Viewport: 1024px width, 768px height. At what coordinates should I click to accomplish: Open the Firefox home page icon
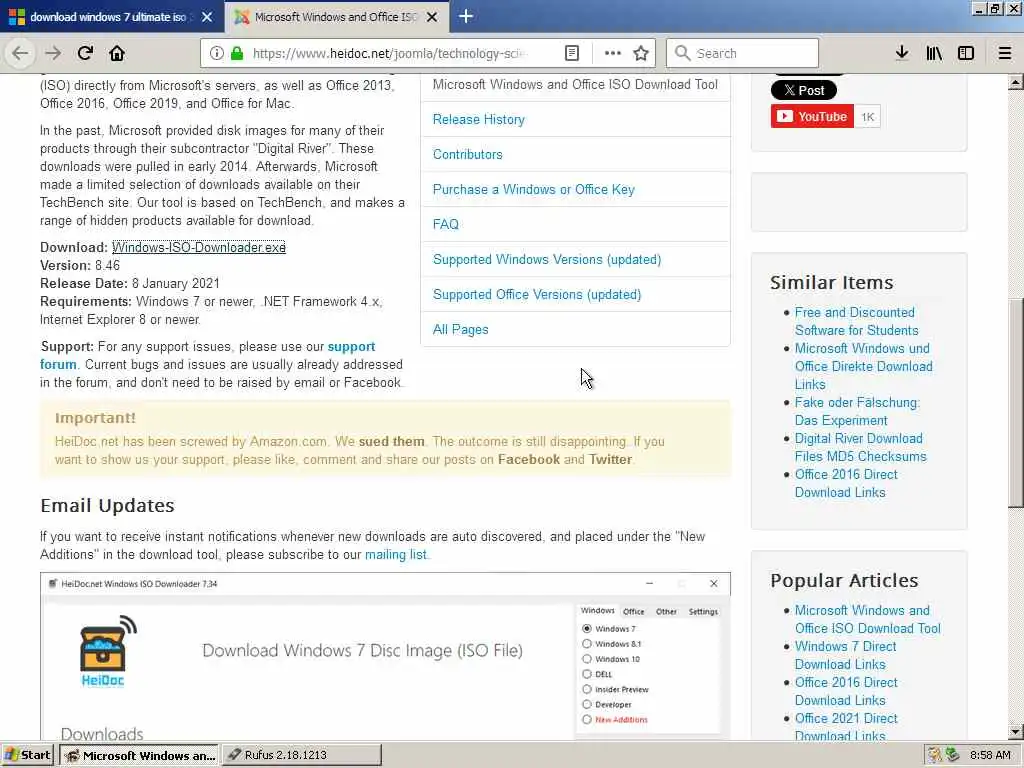click(117, 53)
